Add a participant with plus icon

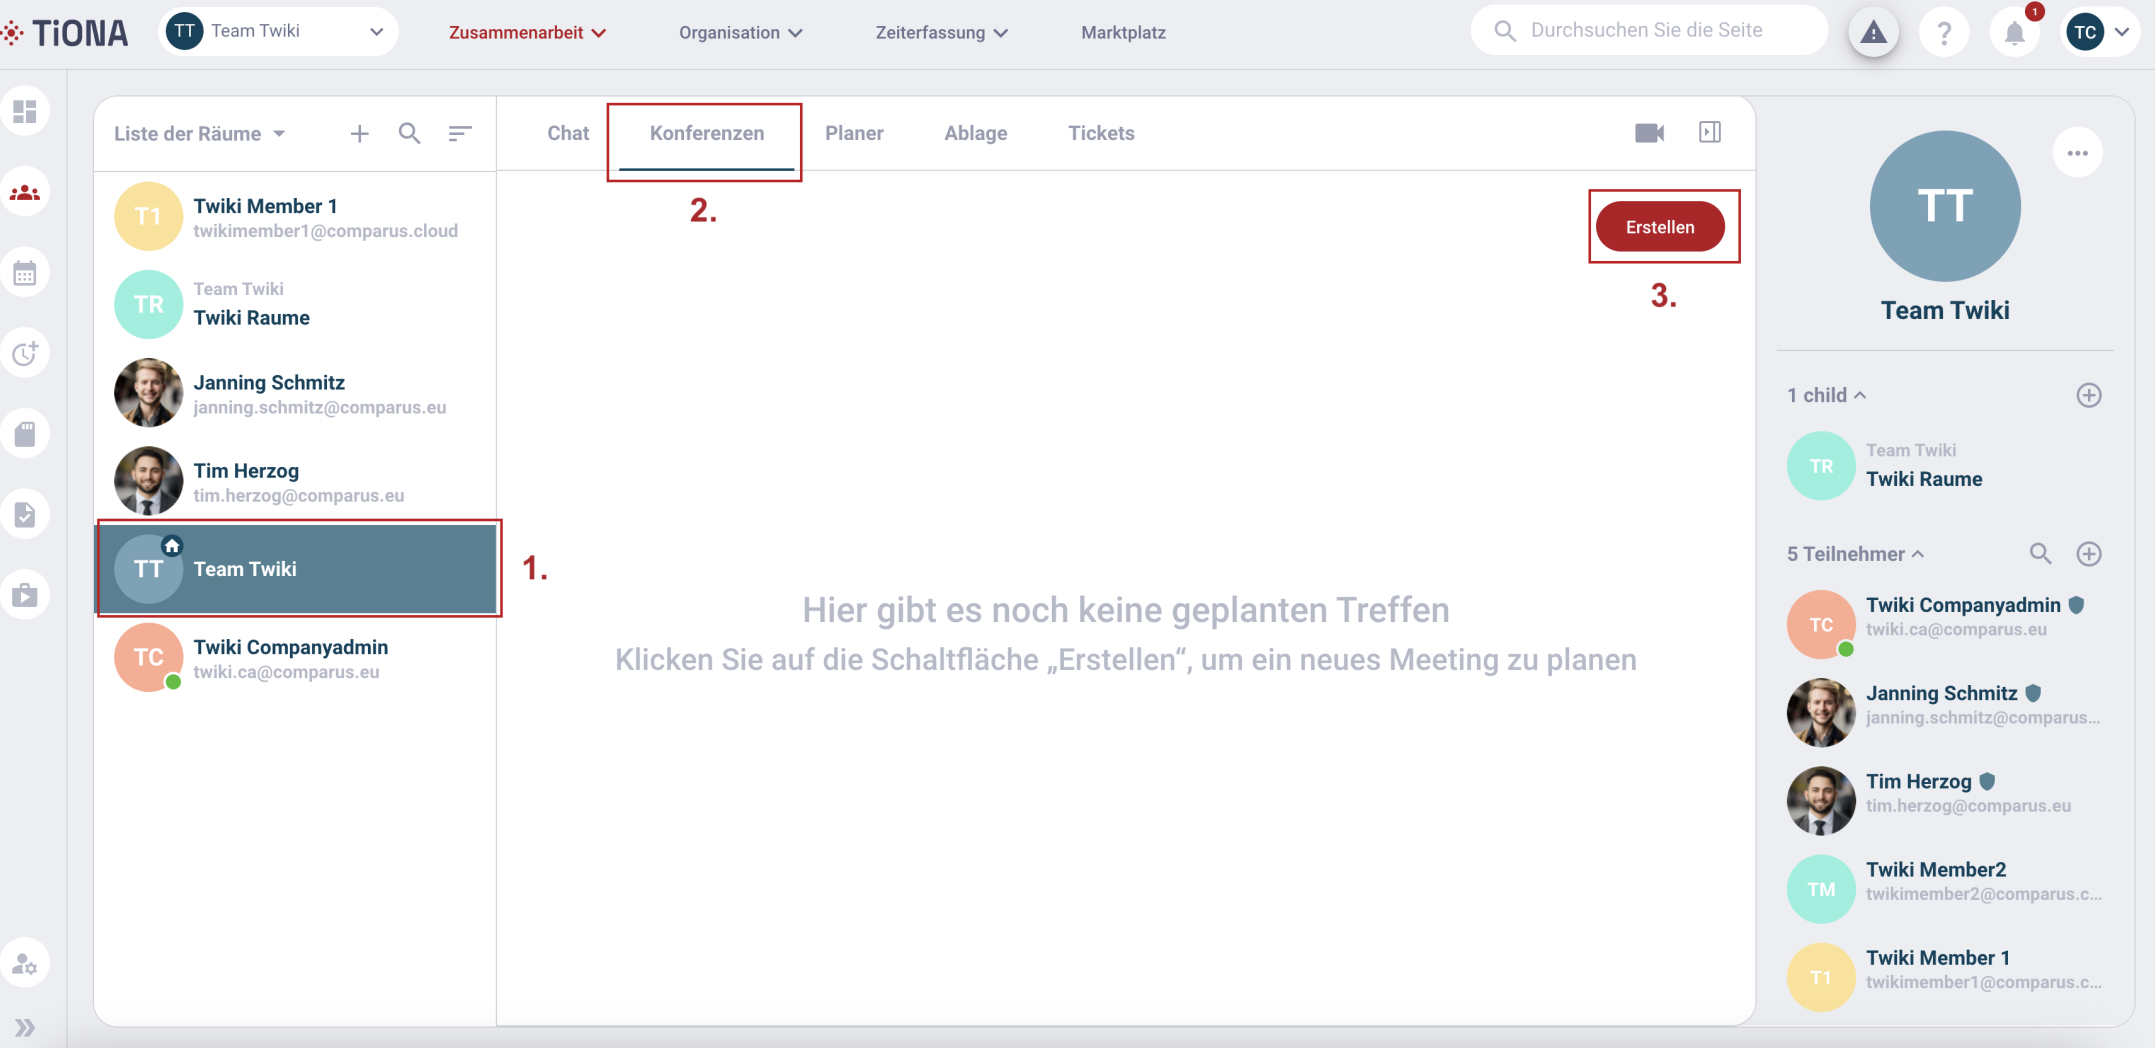2089,553
